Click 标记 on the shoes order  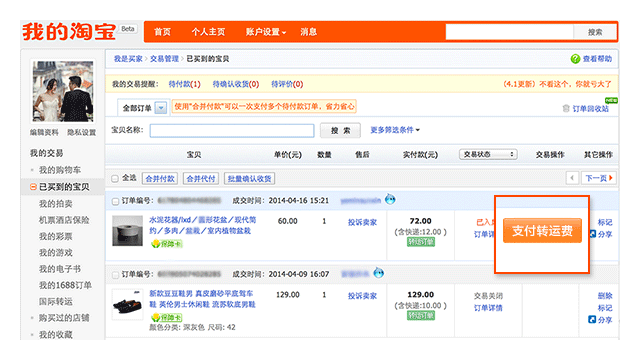click(x=605, y=308)
